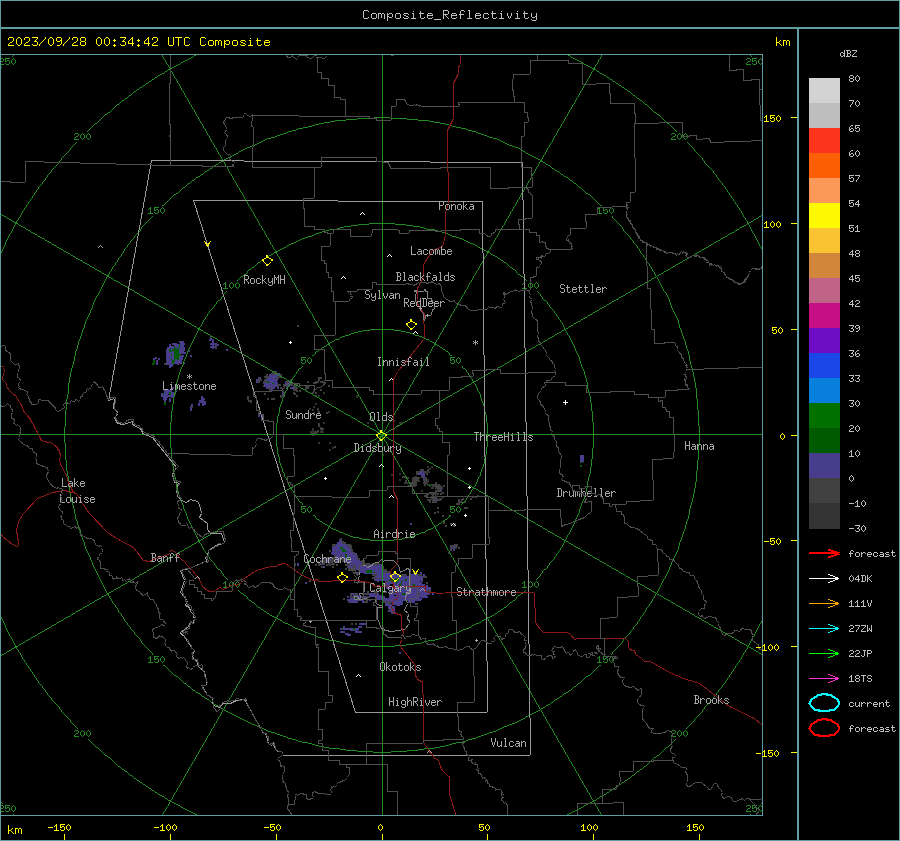This screenshot has width=900, height=841.
Task: Click the Cochrane town label
Action: (327, 559)
